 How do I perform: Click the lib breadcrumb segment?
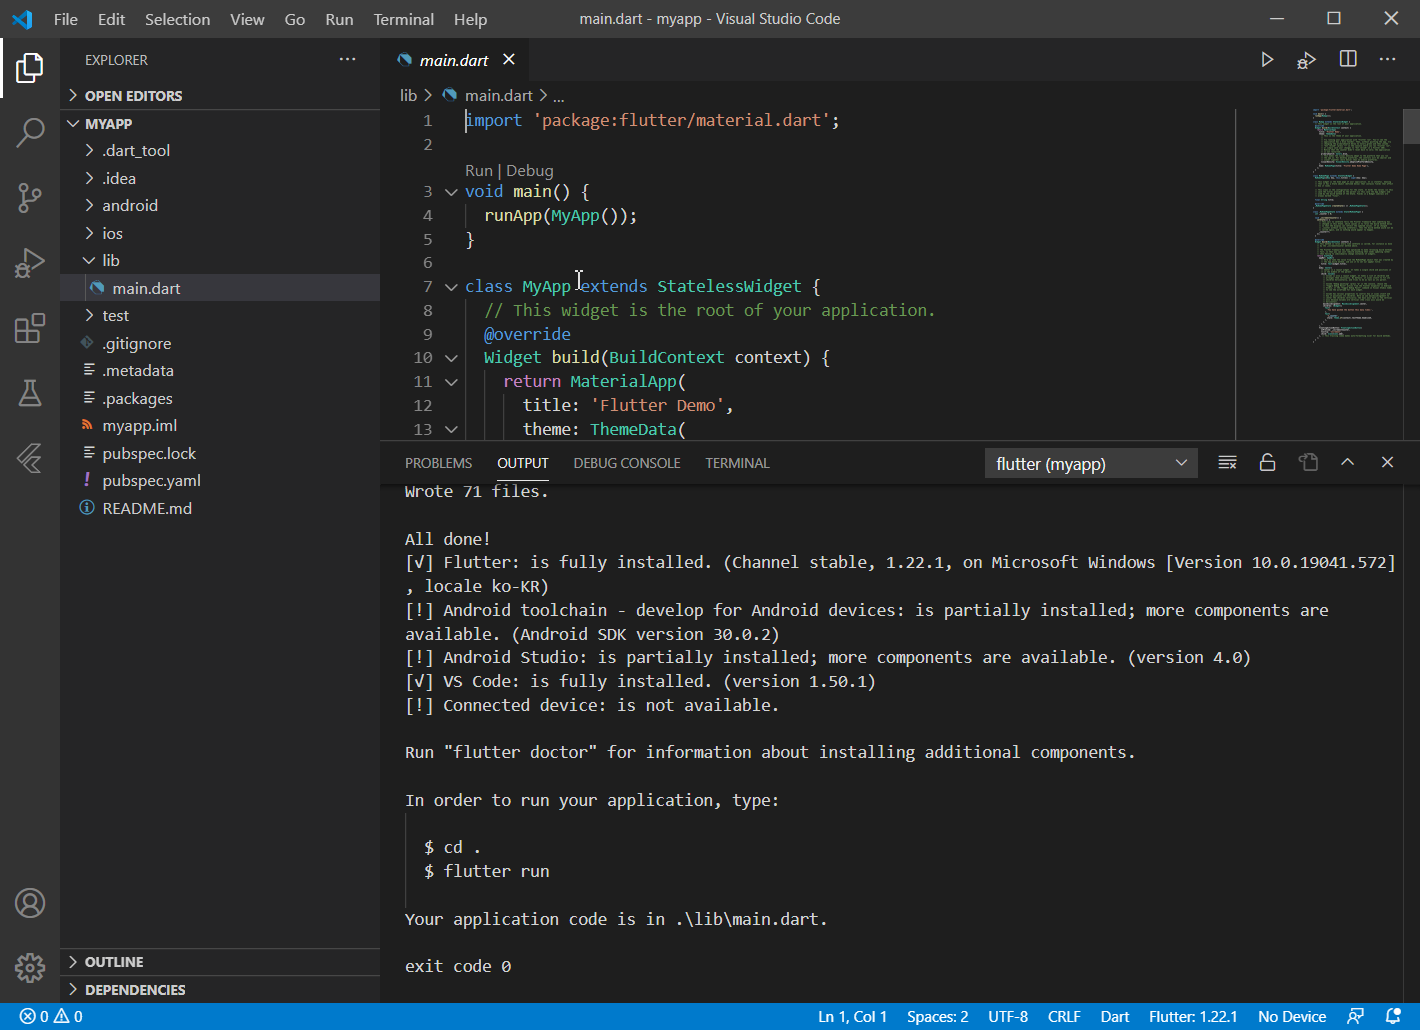[408, 95]
